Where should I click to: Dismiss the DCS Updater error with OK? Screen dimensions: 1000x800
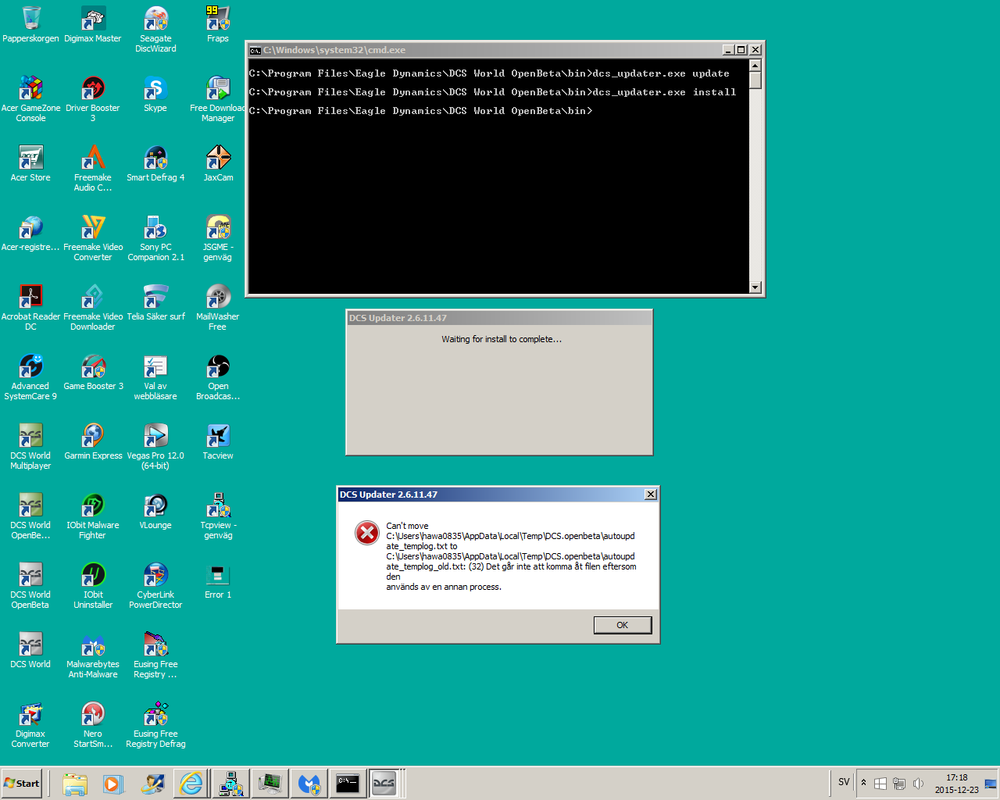click(x=622, y=624)
